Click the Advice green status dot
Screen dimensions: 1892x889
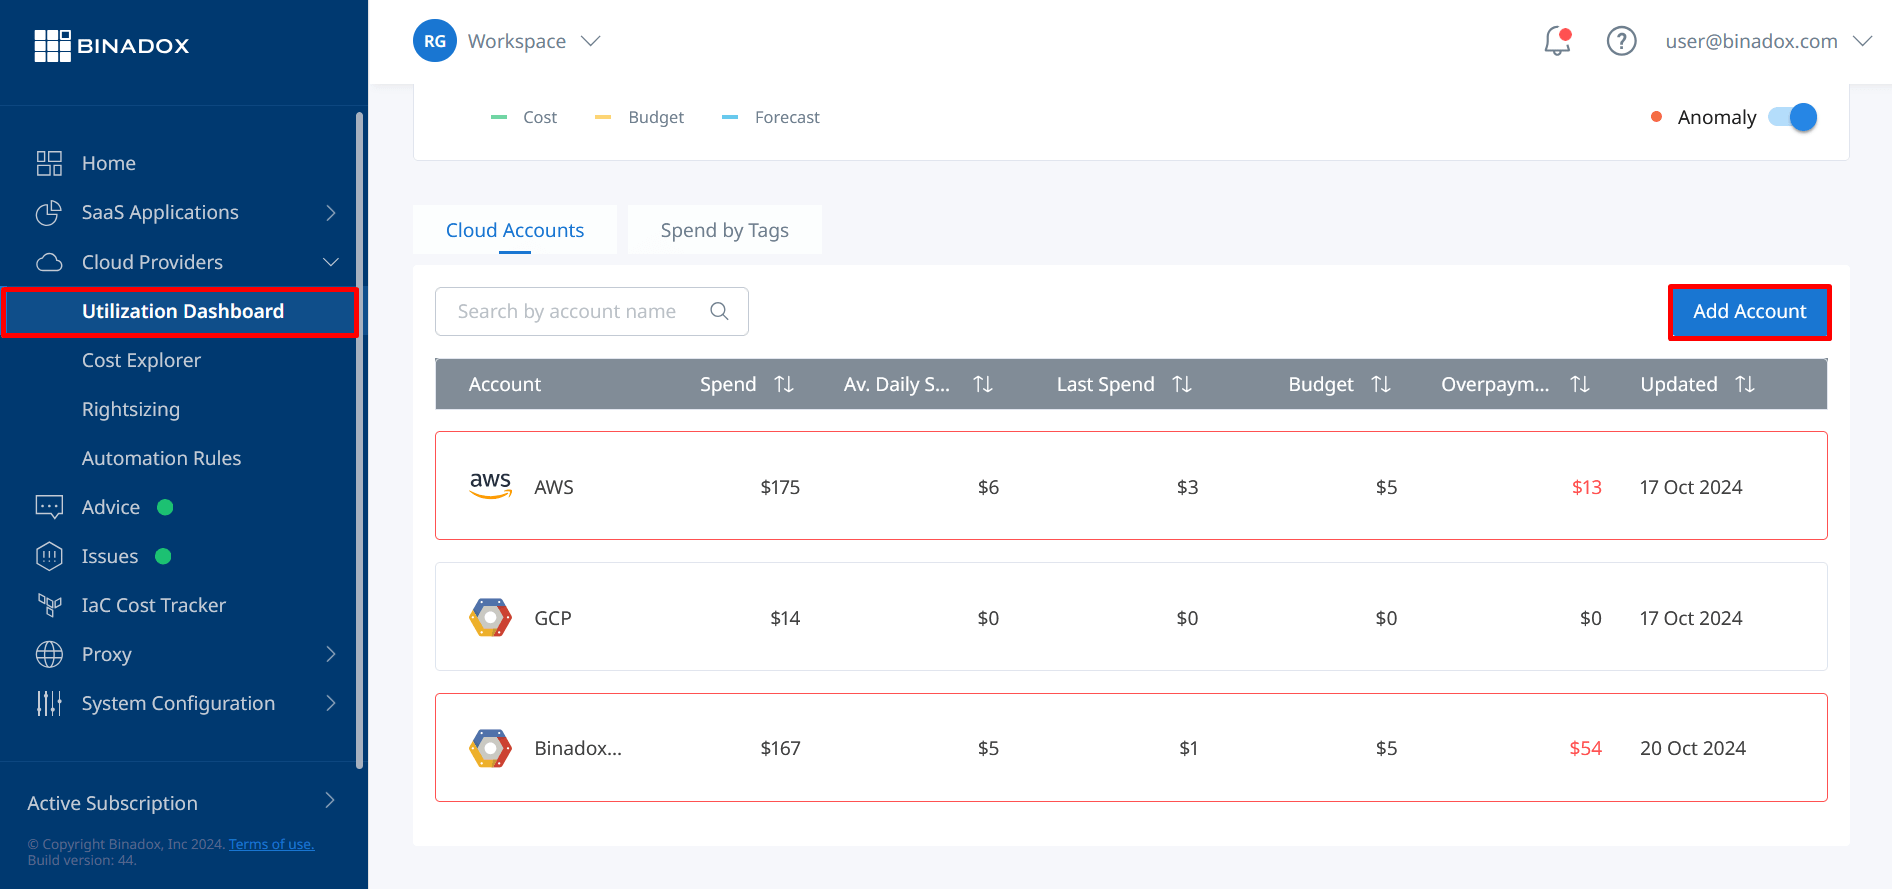pos(166,507)
